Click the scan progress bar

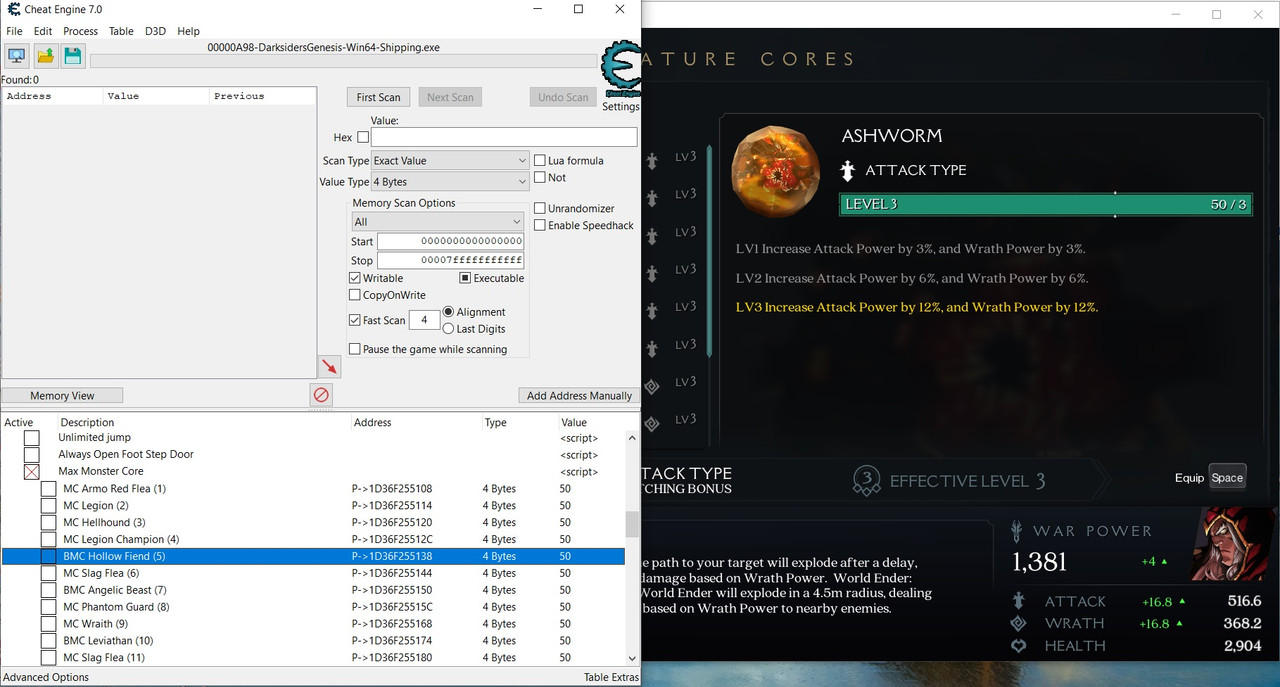click(x=343, y=61)
